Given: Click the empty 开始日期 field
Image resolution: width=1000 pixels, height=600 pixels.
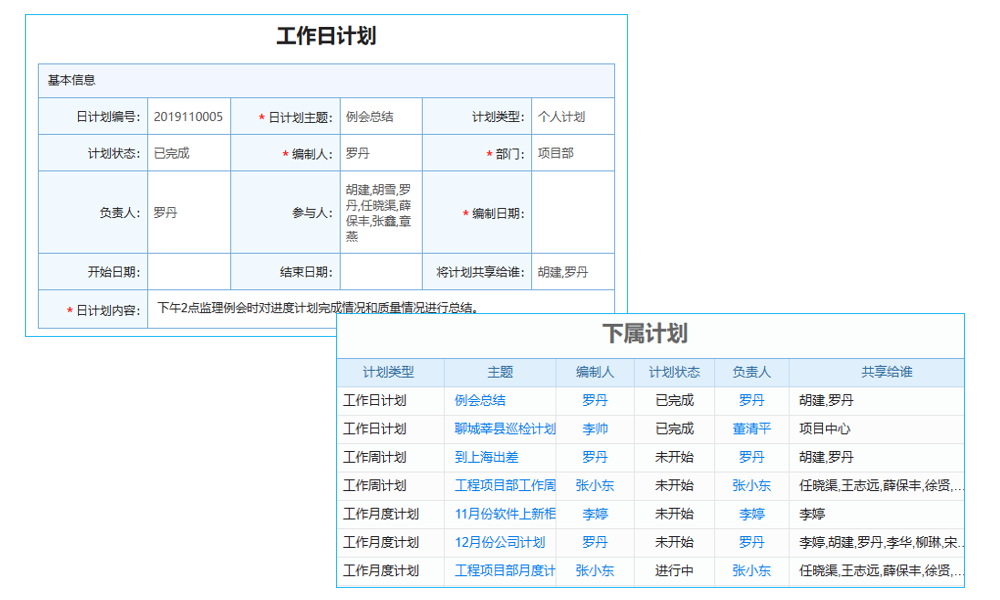Looking at the screenshot, I should [190, 269].
